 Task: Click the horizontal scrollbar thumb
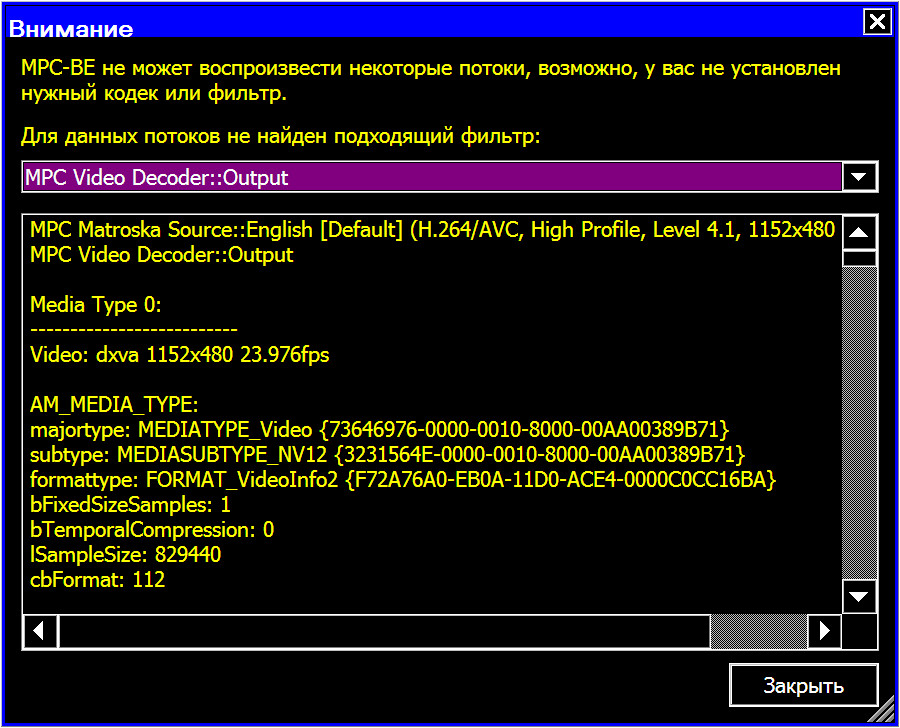click(x=384, y=631)
